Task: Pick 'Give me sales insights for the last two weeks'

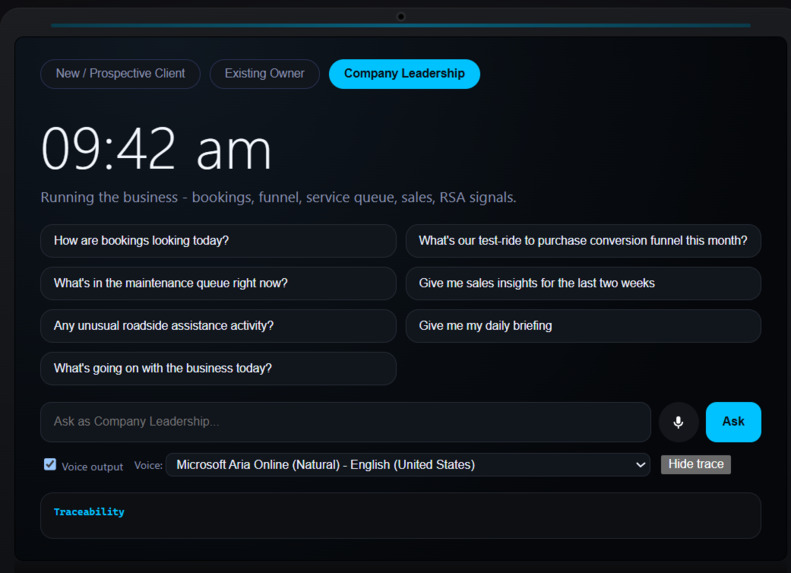Action: [583, 283]
